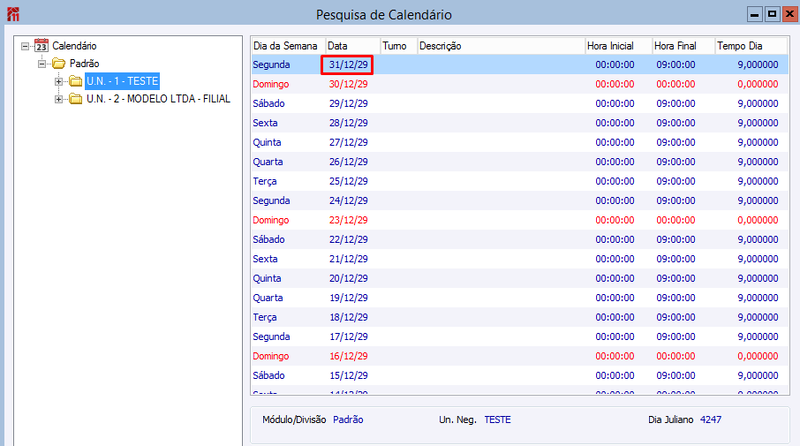Select the date 20/12/29

pos(348,278)
